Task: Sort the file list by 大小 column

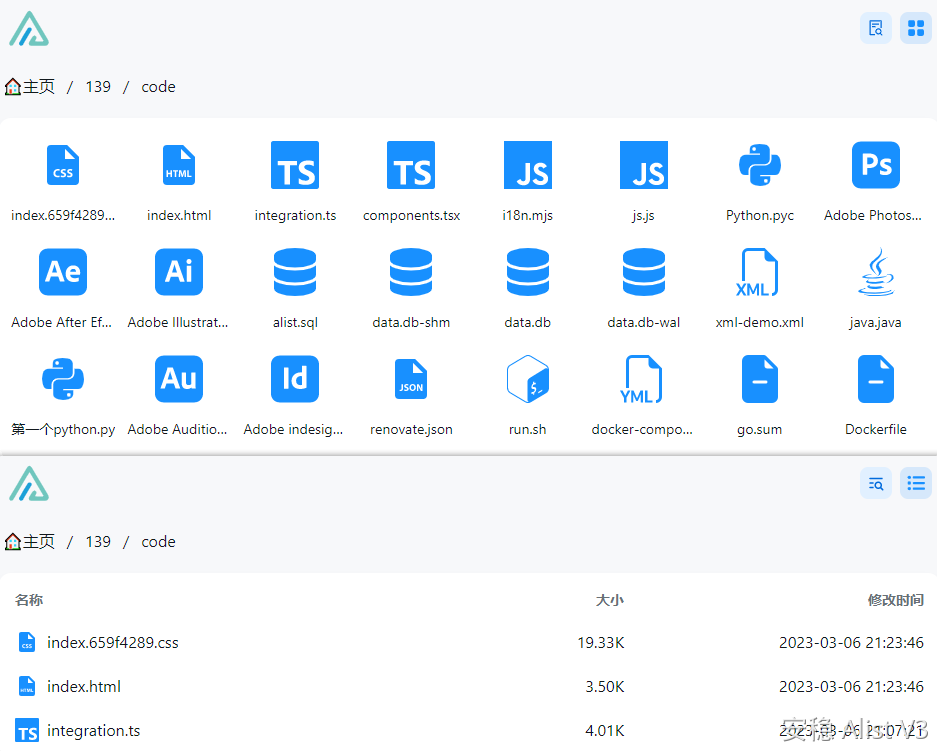Action: coord(609,600)
